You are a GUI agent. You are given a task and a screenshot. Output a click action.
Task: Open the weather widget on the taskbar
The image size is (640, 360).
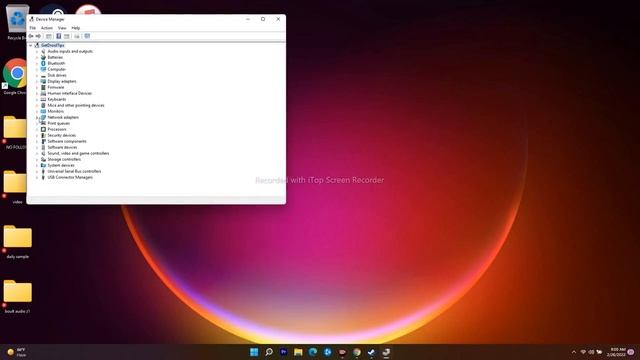(x=16, y=352)
